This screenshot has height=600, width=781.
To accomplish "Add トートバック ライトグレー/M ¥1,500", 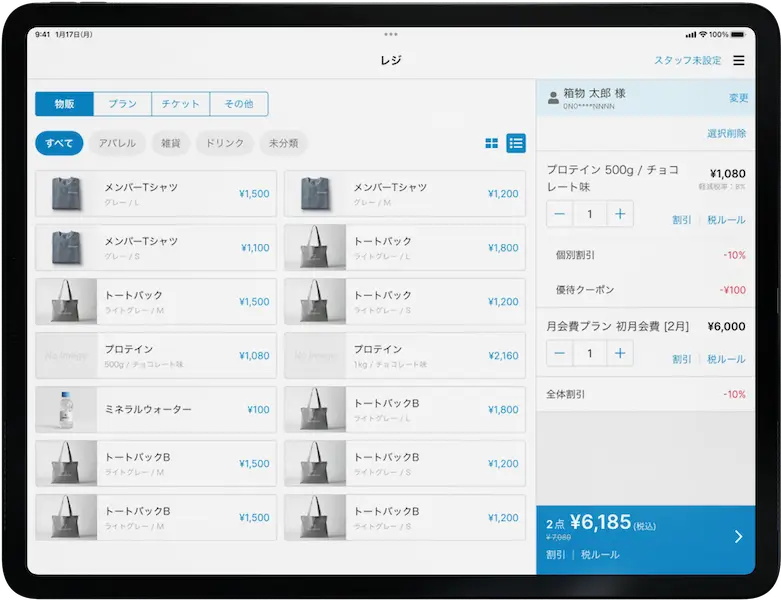I will (156, 302).
